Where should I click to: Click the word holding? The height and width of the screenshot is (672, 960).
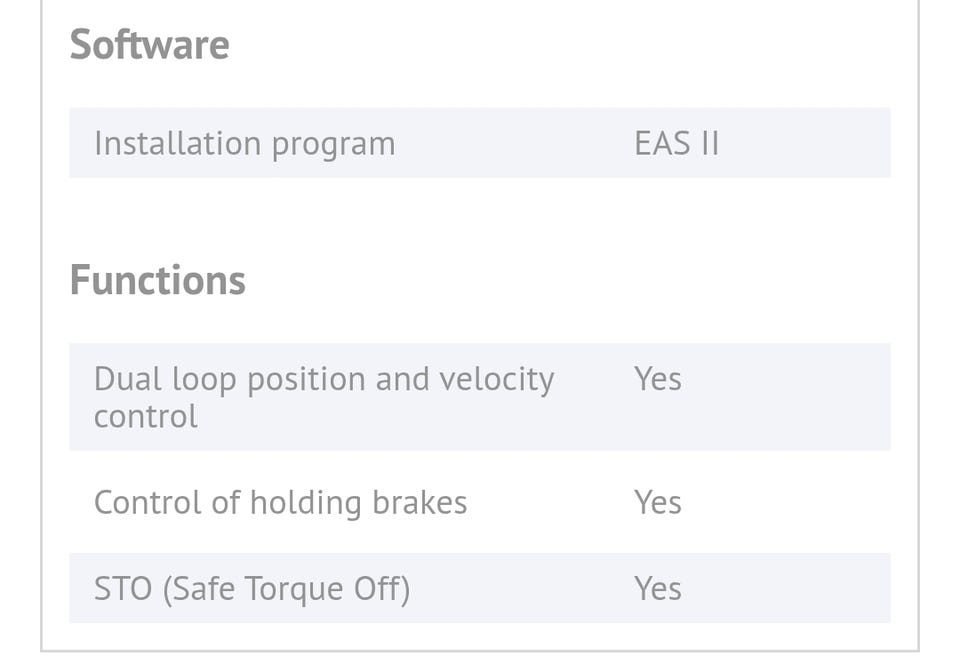coord(305,503)
